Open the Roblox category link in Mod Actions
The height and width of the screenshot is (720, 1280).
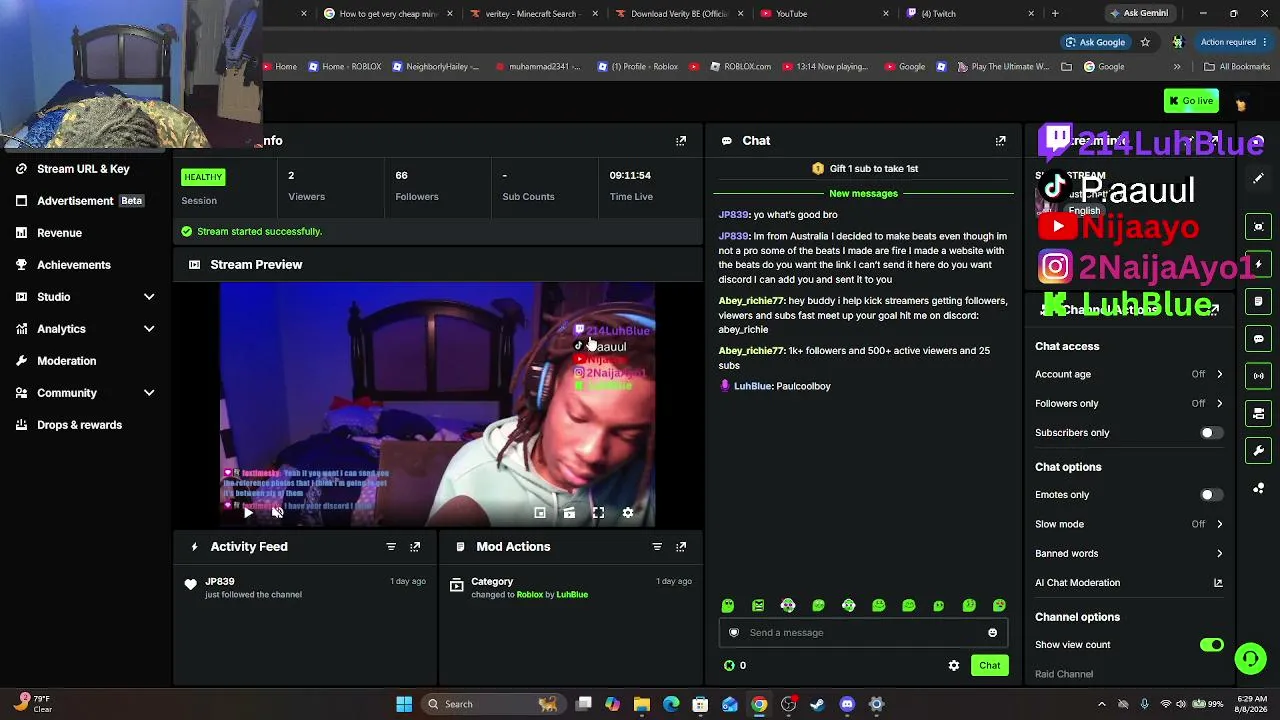530,595
